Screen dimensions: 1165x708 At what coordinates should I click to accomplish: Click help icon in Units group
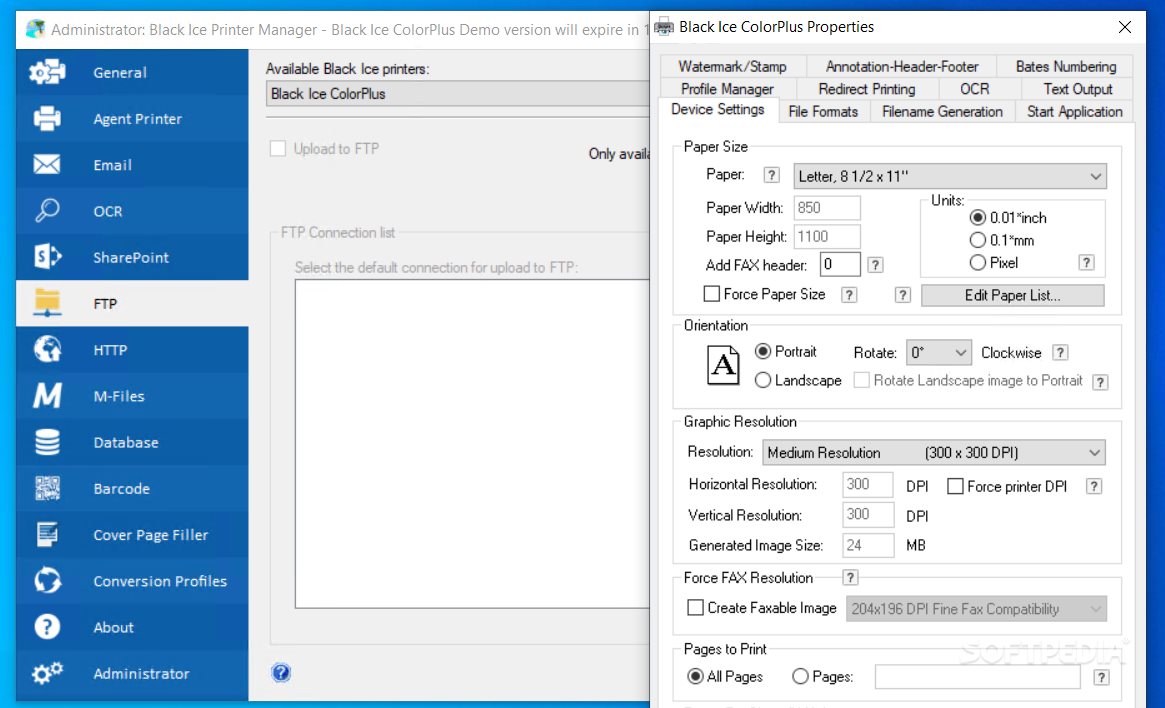tap(1086, 262)
